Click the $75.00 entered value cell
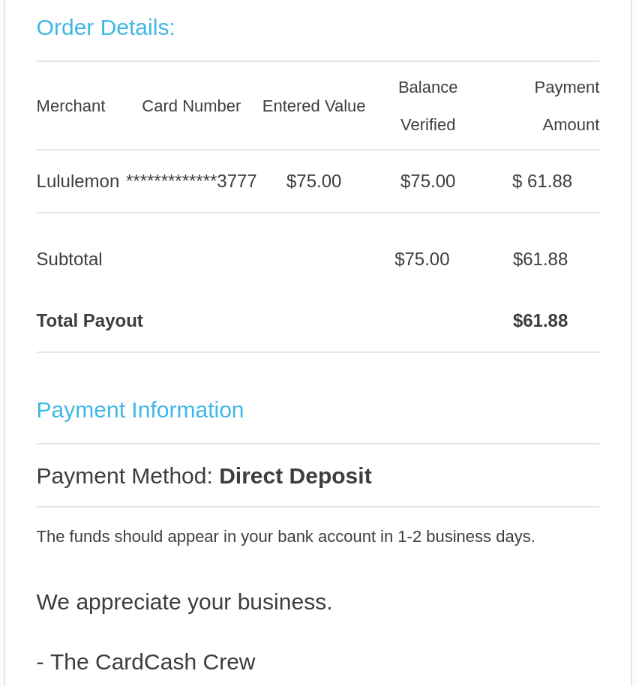637x686 pixels. pos(313,181)
